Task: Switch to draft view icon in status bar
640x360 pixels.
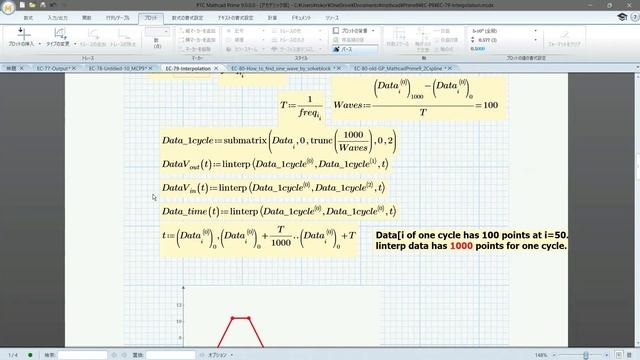Action: 629,355
